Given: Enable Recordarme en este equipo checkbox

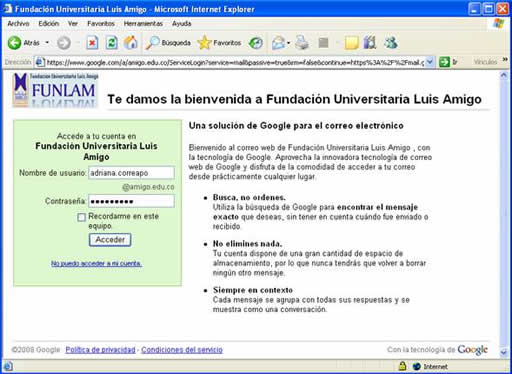Looking at the screenshot, I should (81, 217).
